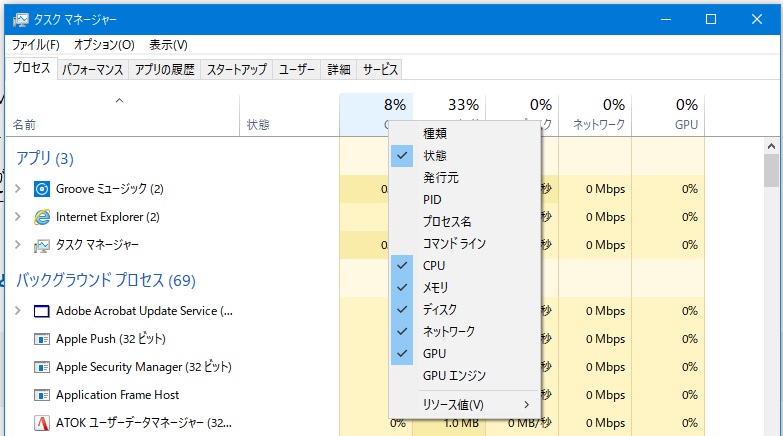Select the Apple Security Manager (32 ビット) name
The width and height of the screenshot is (783, 436).
point(144,367)
